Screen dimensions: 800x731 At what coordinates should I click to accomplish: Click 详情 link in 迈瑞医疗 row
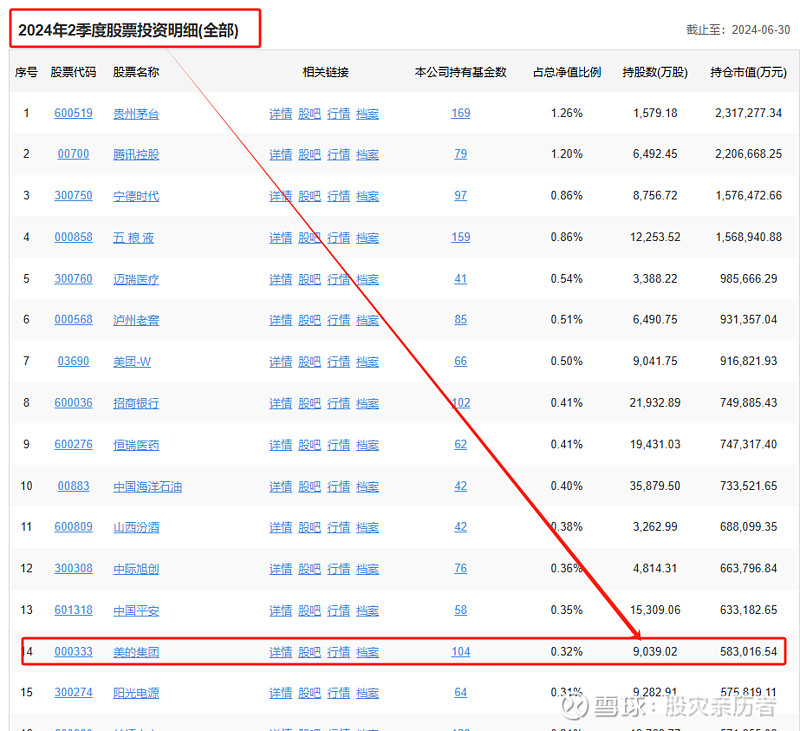point(281,280)
